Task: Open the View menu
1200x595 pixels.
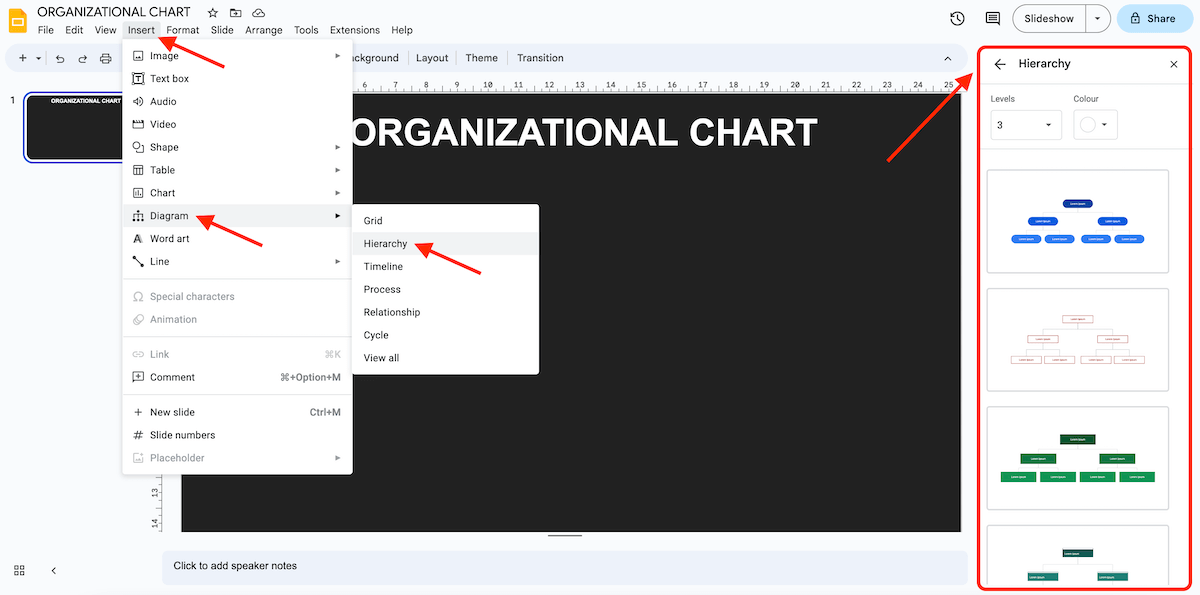Action: coord(106,30)
